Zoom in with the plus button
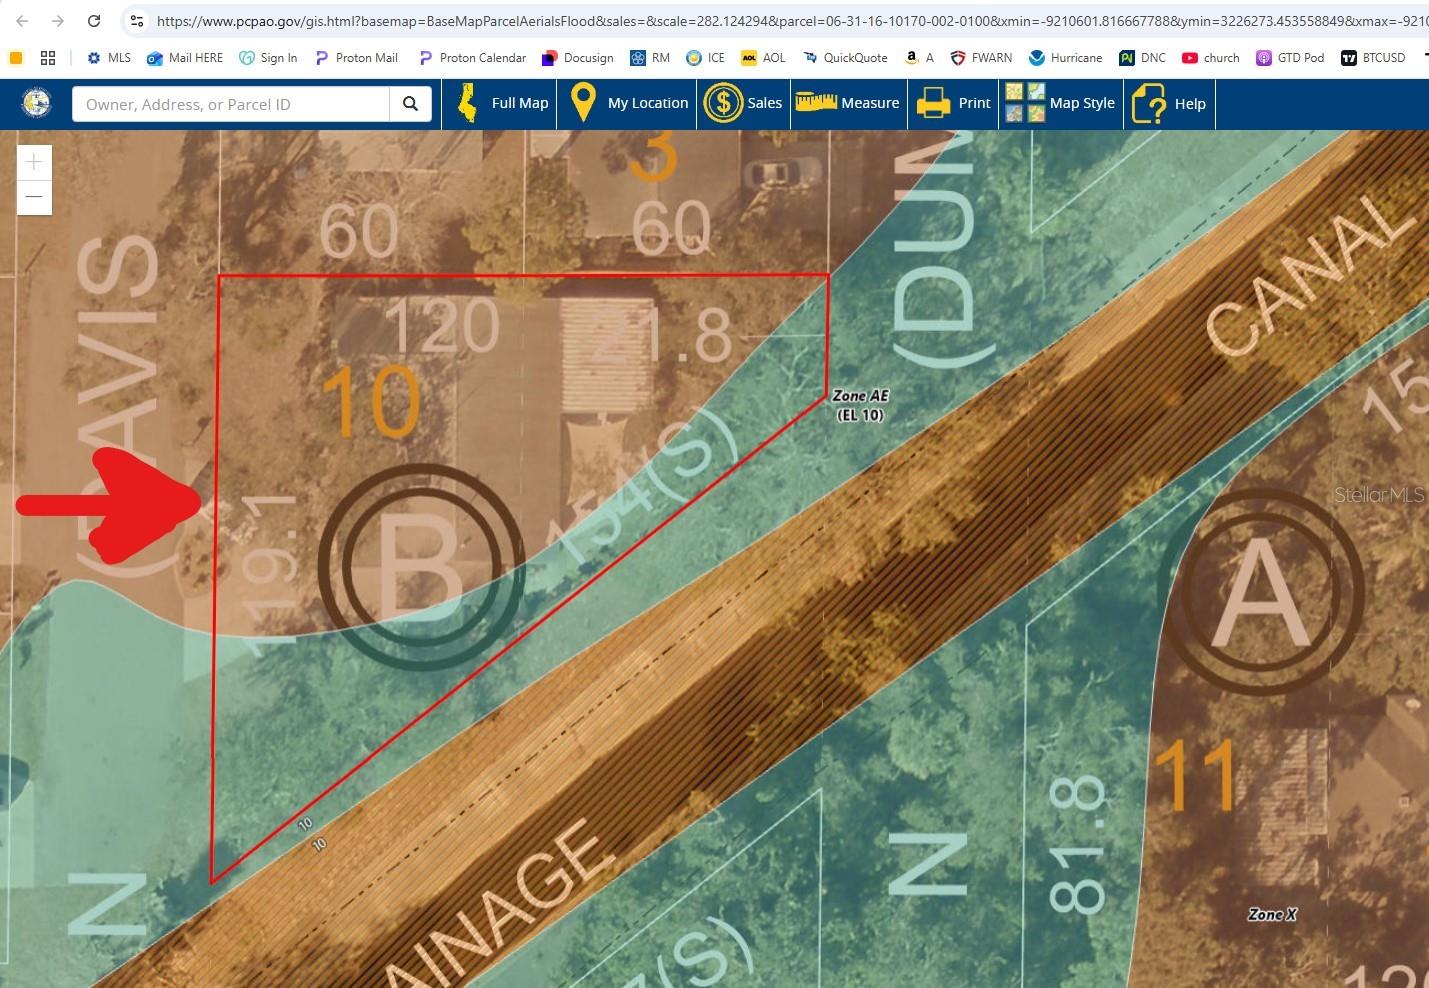 [x=34, y=161]
